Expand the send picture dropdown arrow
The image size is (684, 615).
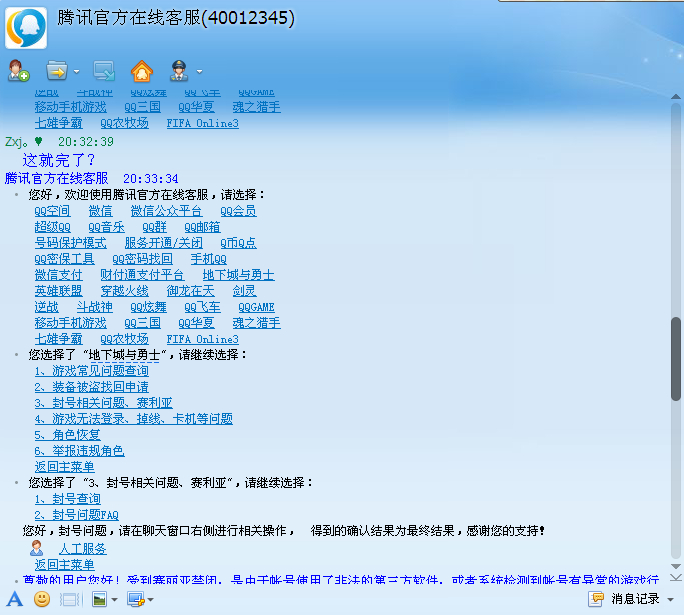[x=114, y=600]
